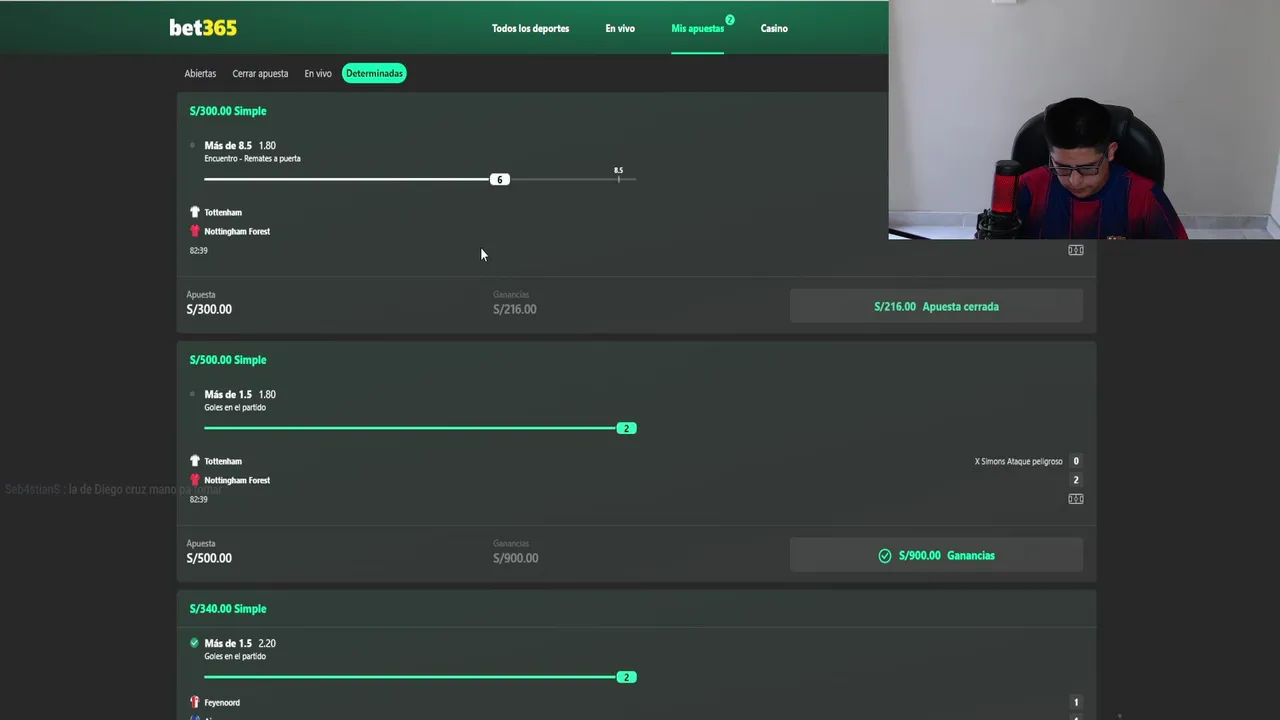Click the greyed S/900.00 Ganancias amount
1280x720 pixels.
pos(515,558)
